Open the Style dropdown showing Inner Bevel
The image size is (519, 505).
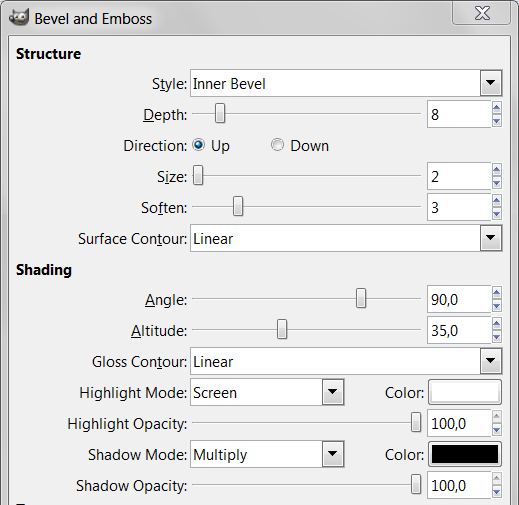point(346,83)
